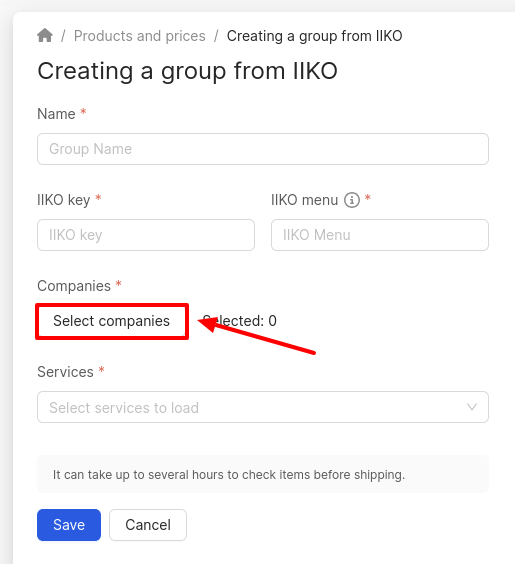Image resolution: width=515 pixels, height=564 pixels.
Task: Open Products and prices breadcrumb link
Action: pos(140,36)
